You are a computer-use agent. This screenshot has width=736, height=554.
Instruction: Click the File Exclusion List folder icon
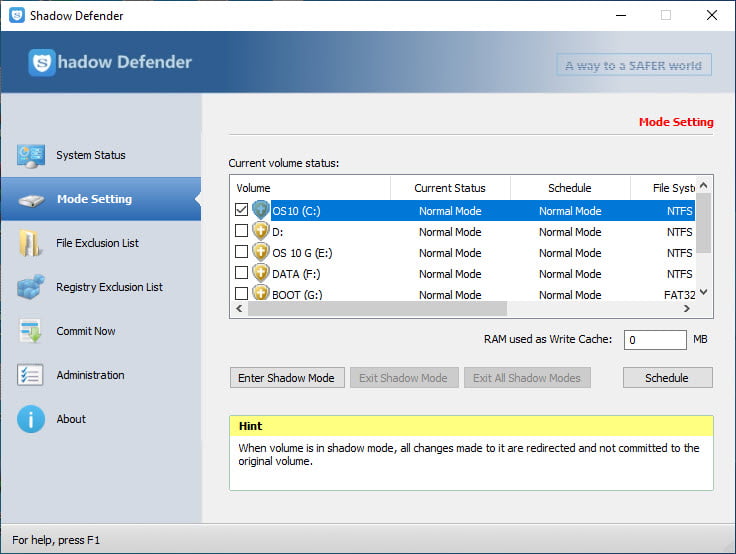click(31, 243)
